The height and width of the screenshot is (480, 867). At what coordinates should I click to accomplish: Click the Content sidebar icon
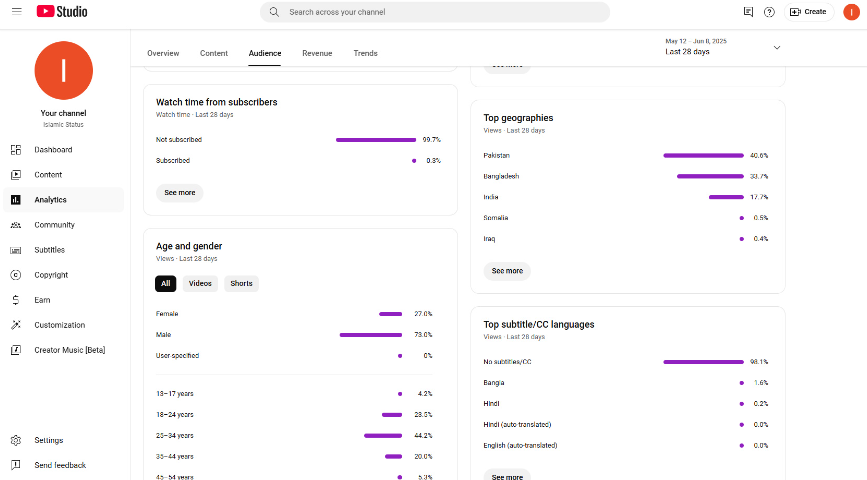(x=16, y=175)
